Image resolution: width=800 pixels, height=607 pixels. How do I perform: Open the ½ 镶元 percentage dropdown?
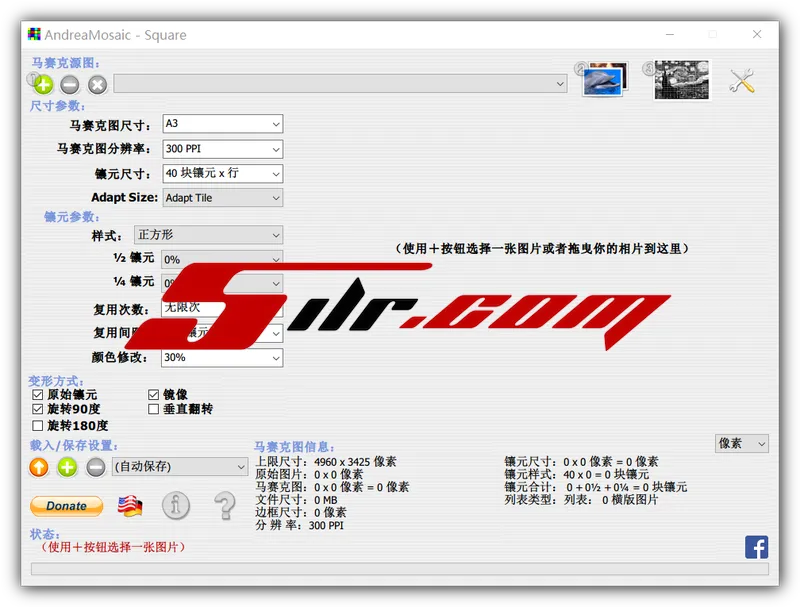point(222,258)
